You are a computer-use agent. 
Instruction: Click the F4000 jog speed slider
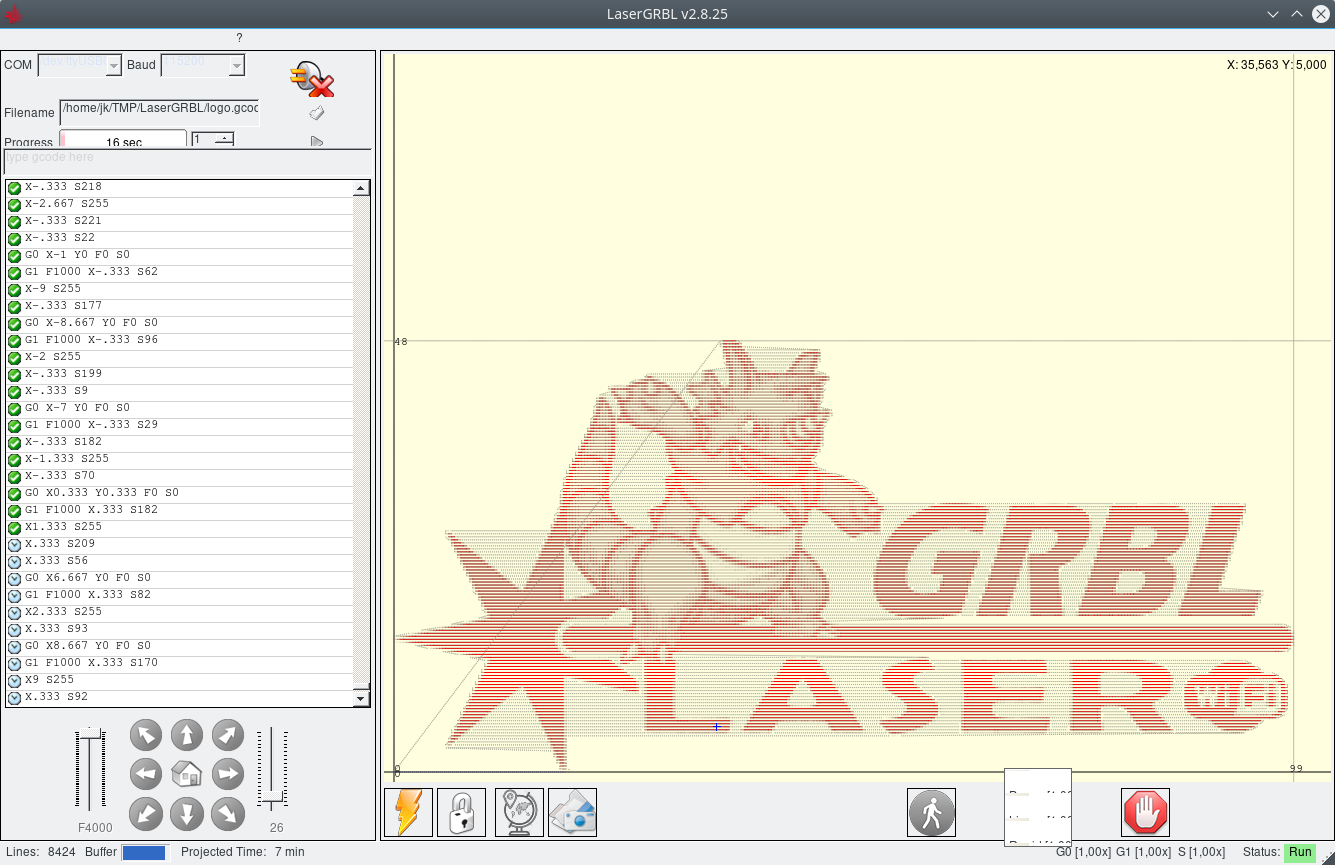[91, 770]
